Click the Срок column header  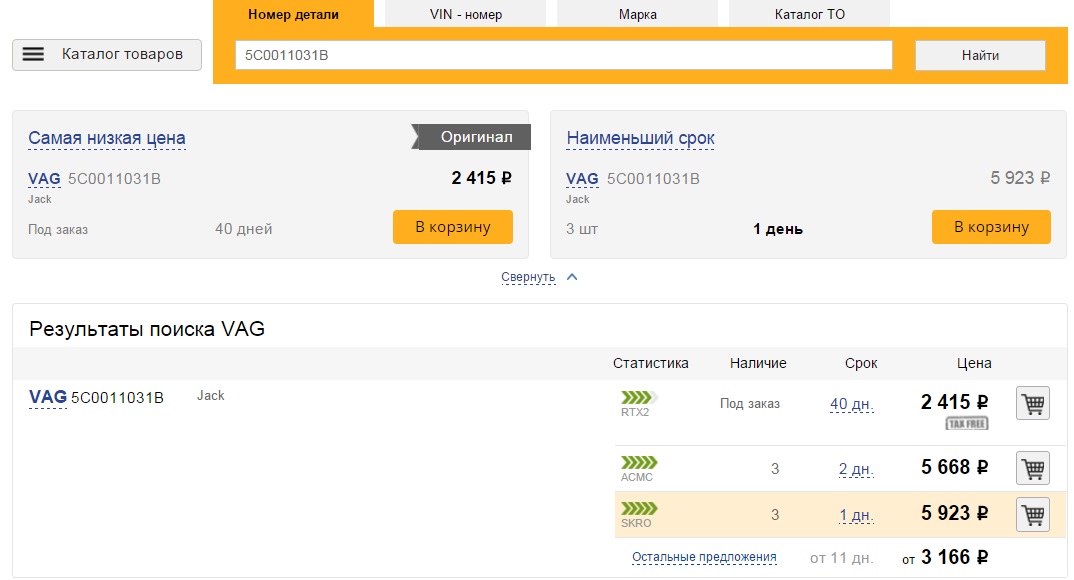(x=861, y=363)
